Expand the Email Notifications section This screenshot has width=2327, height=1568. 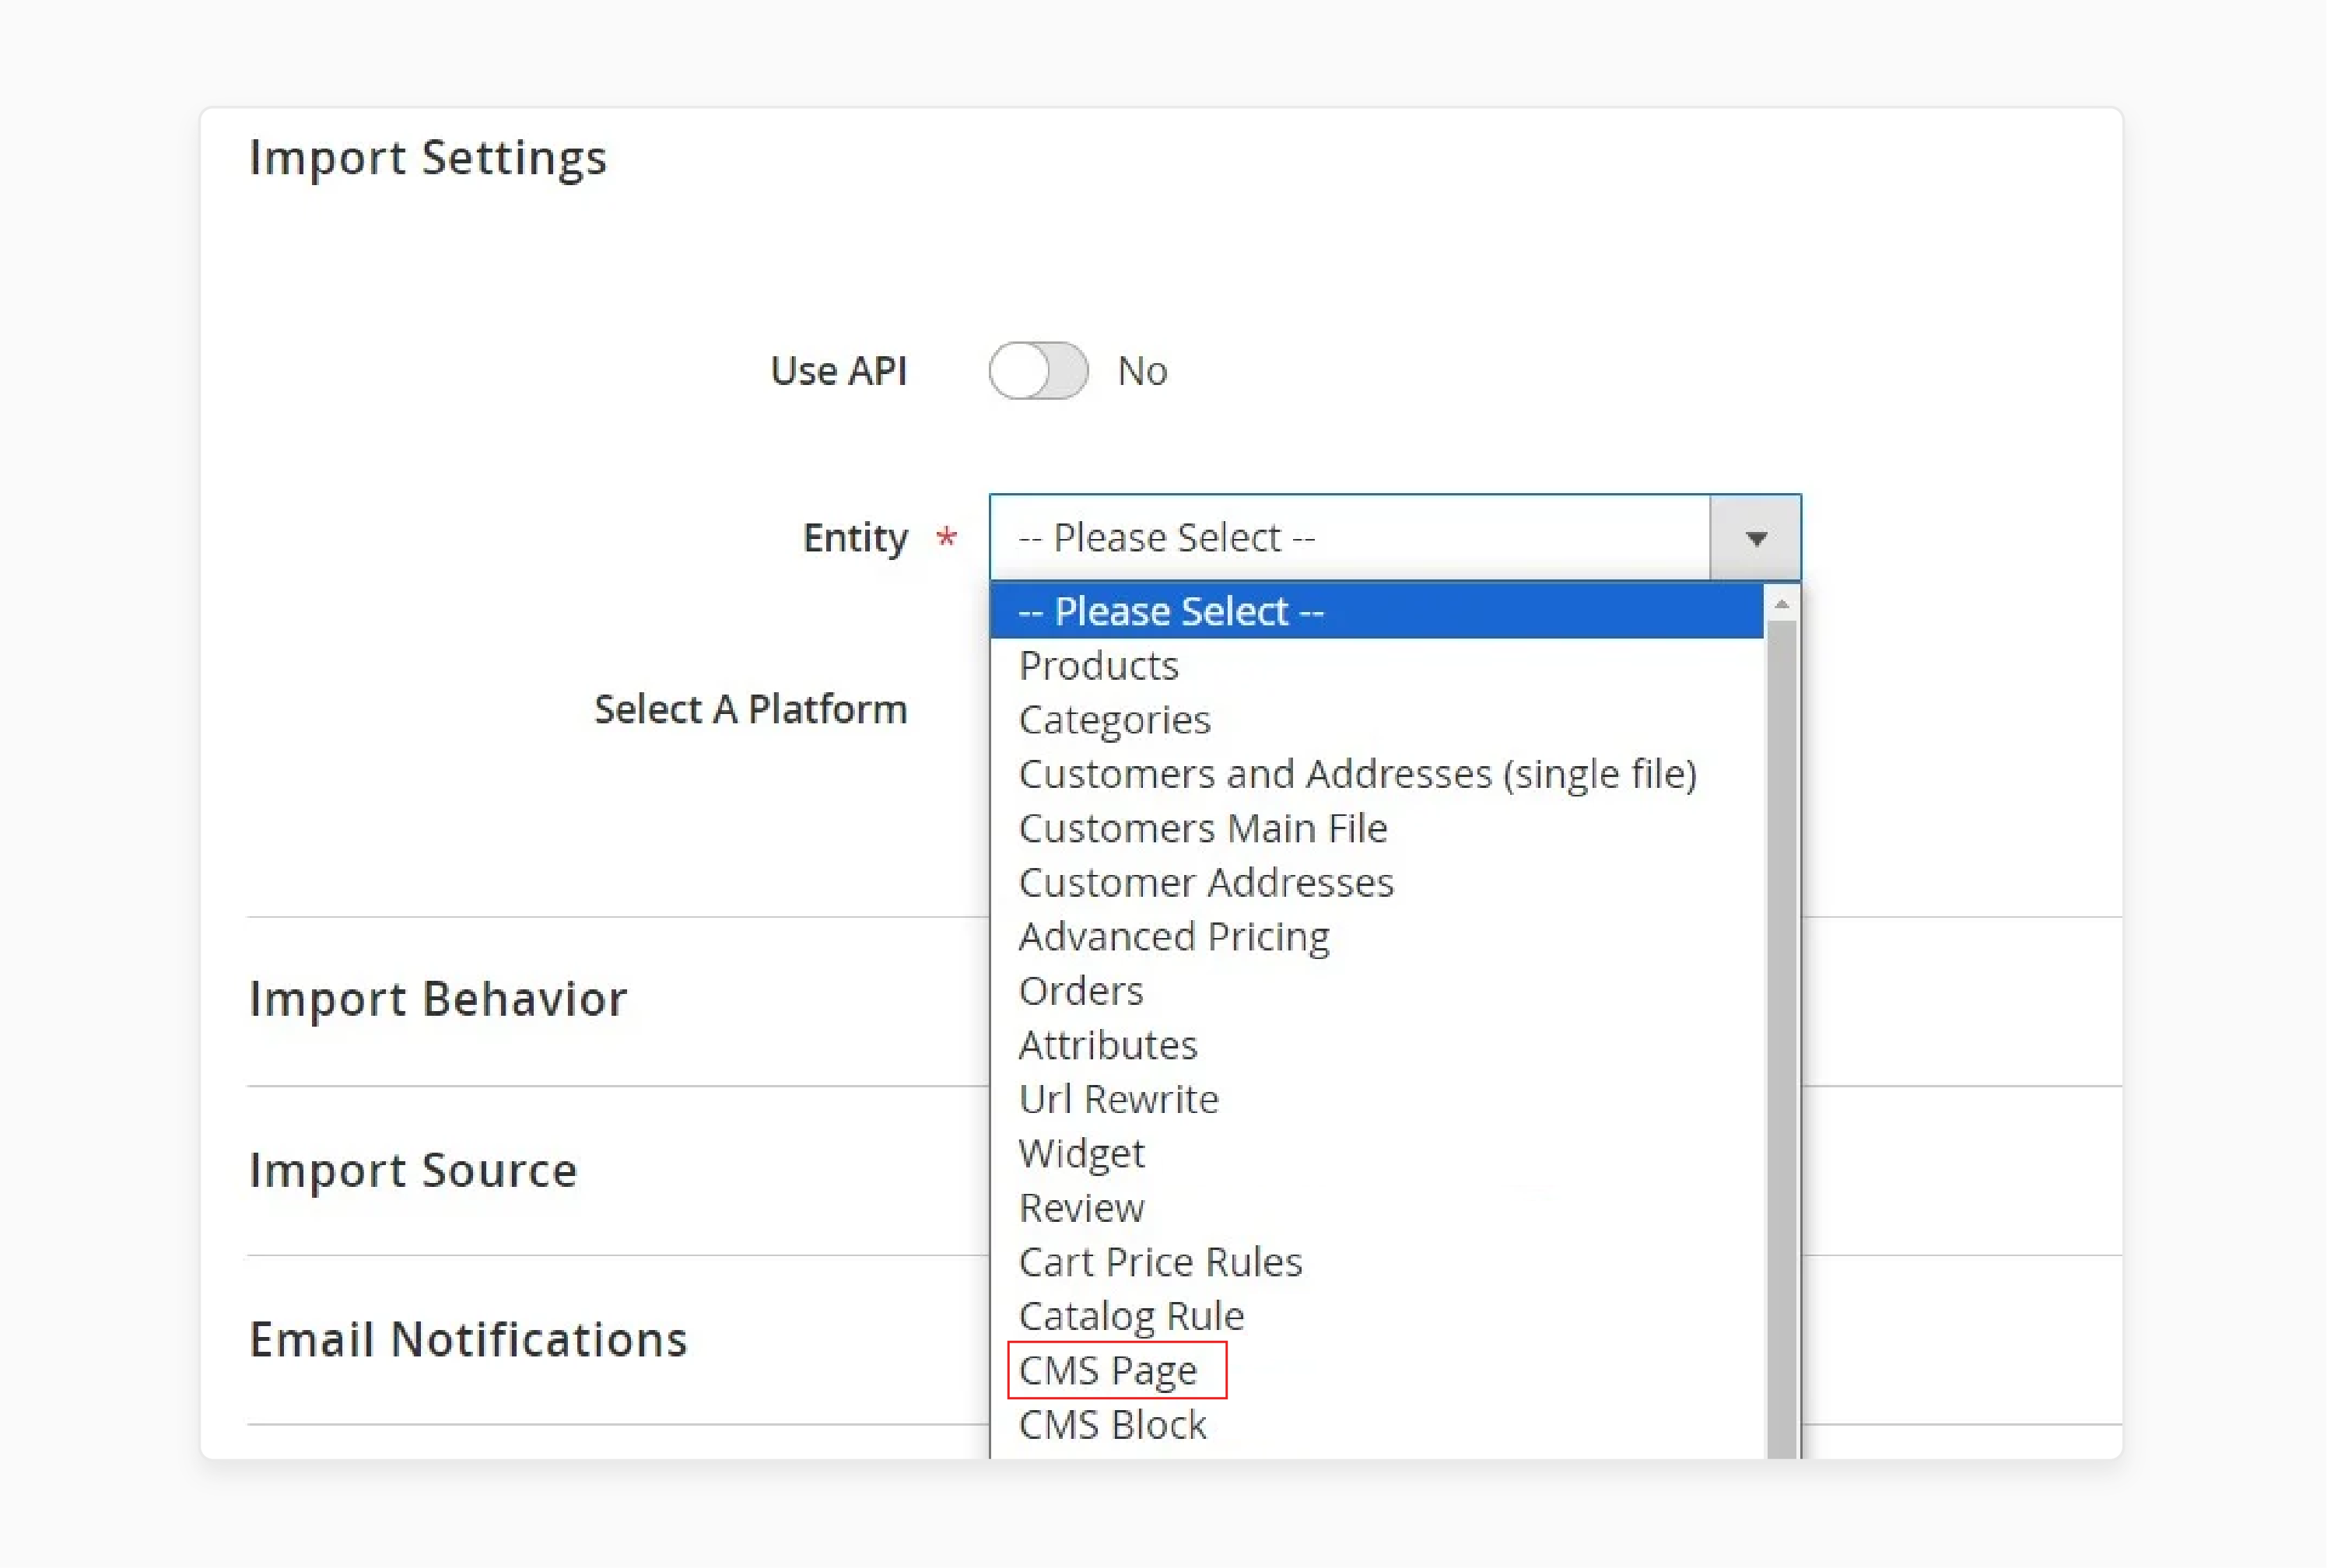click(468, 1340)
